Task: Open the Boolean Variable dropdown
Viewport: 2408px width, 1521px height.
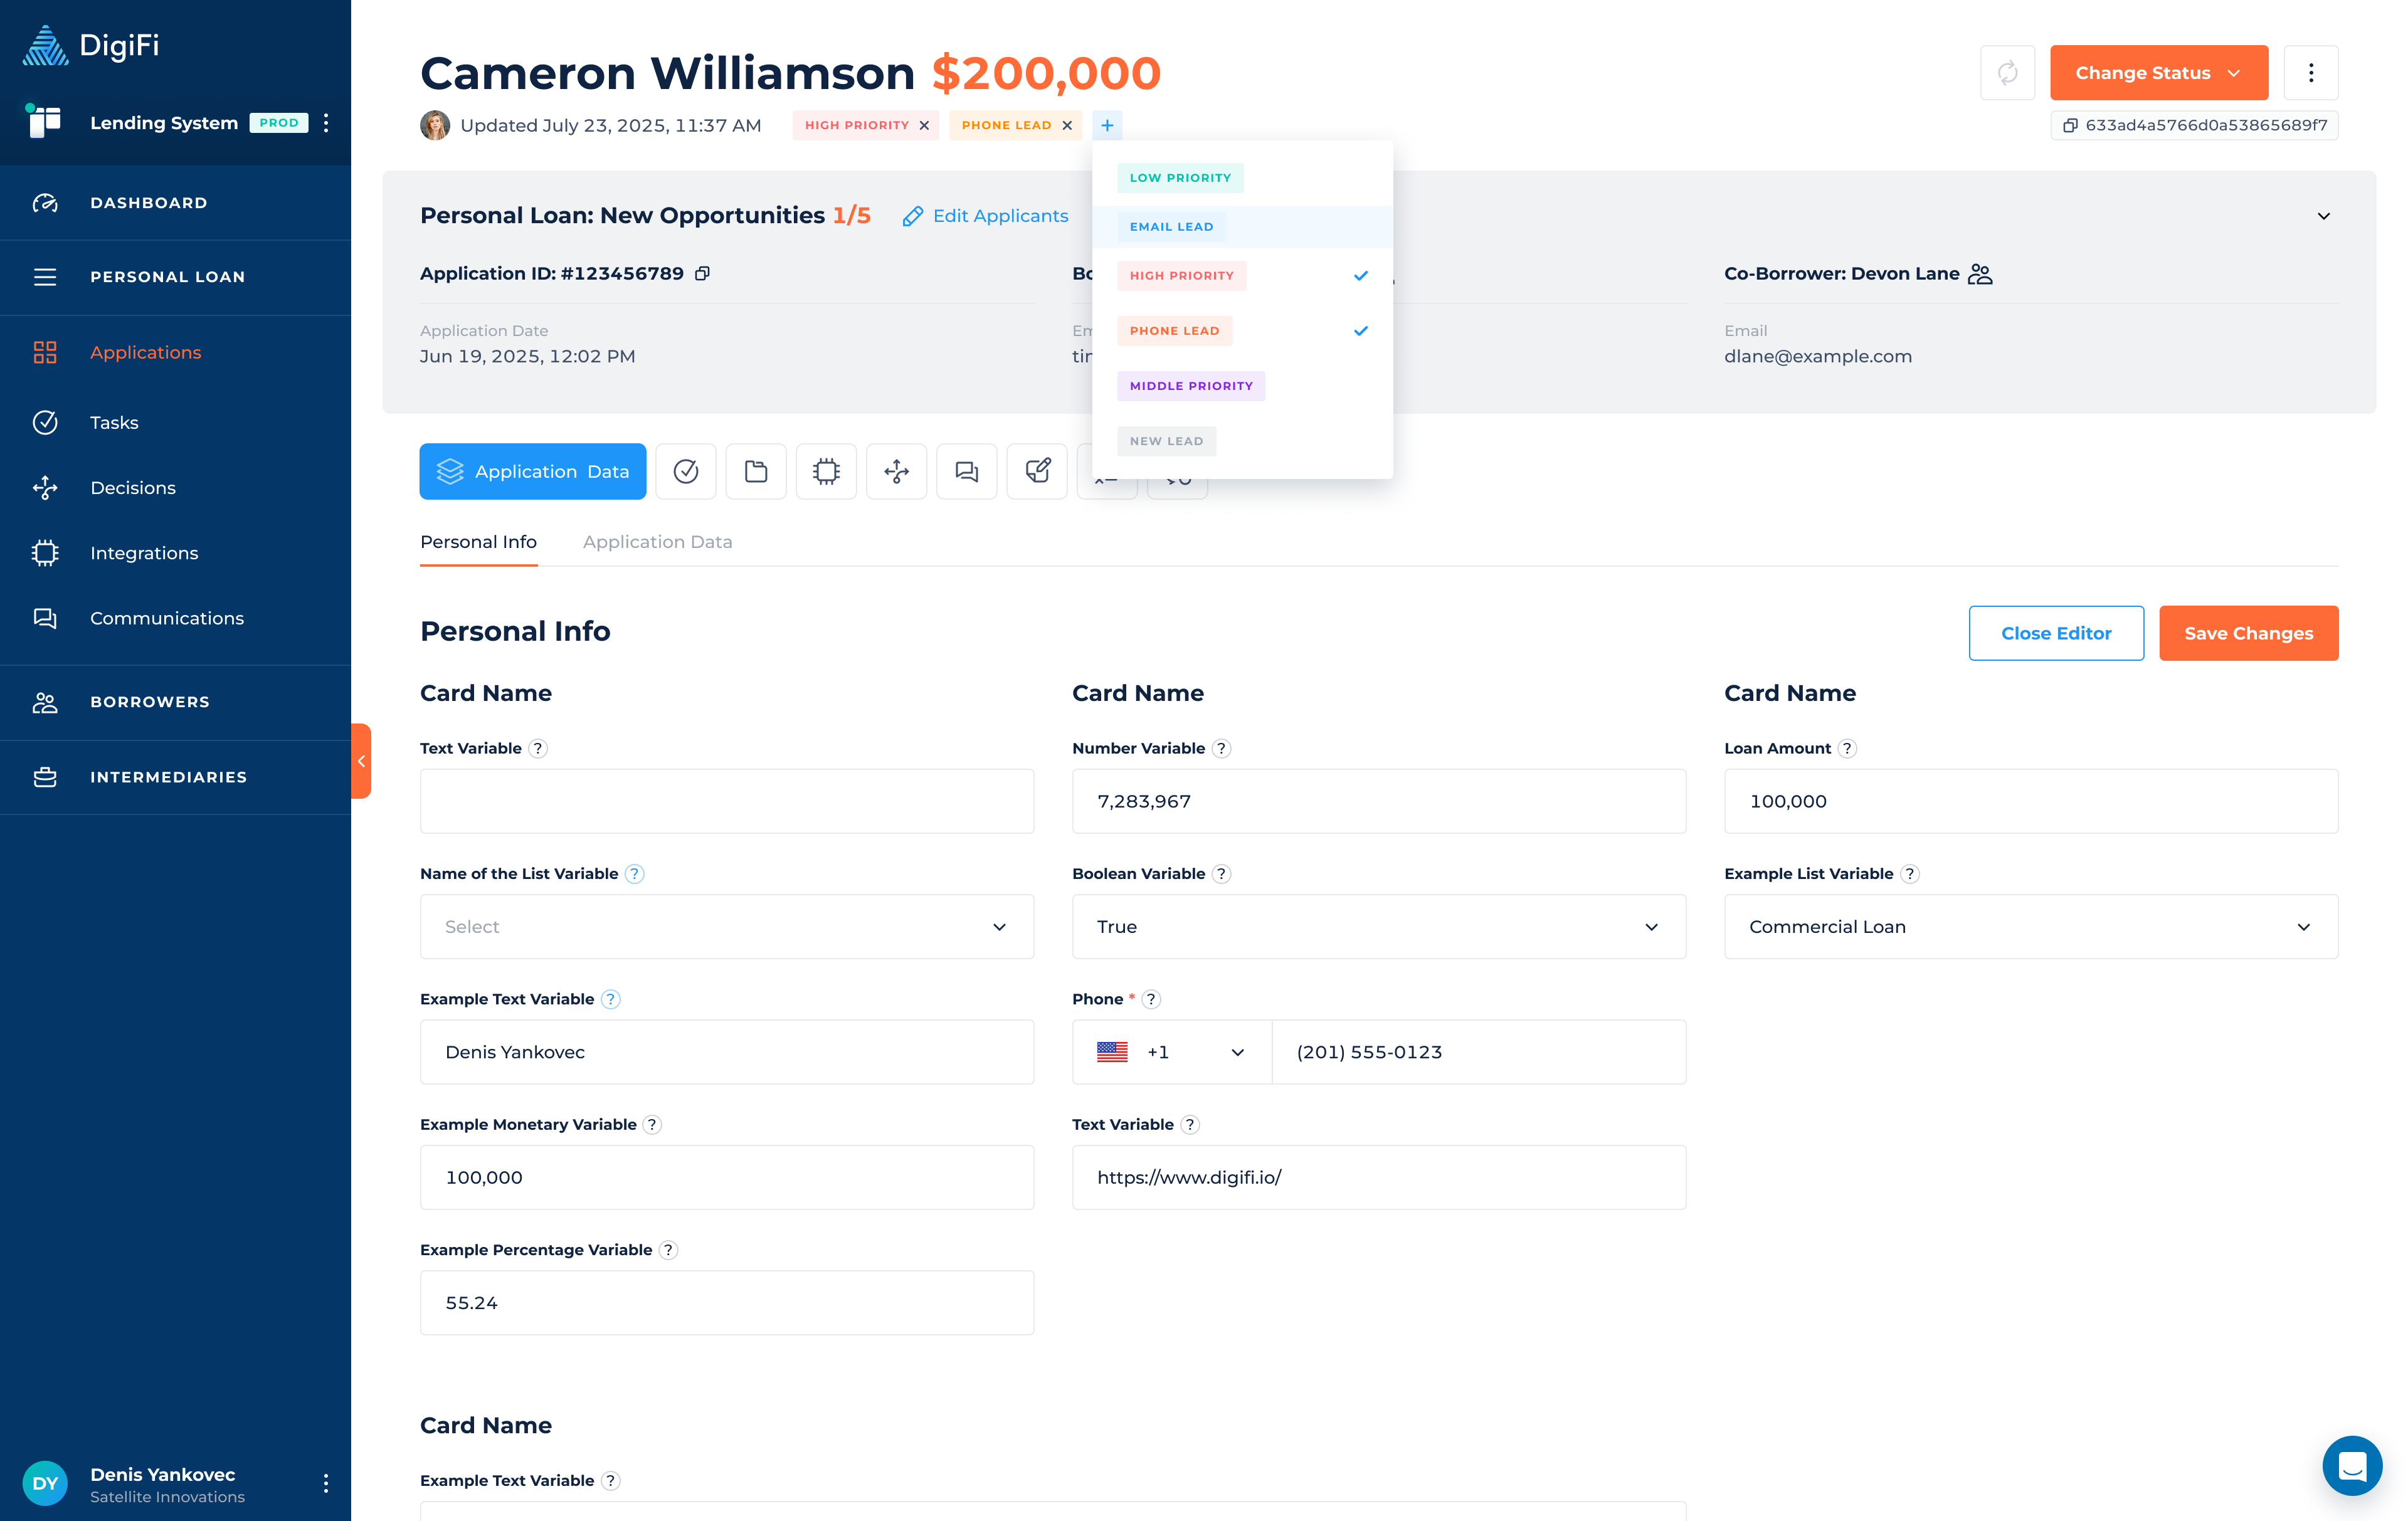Action: (1378, 927)
